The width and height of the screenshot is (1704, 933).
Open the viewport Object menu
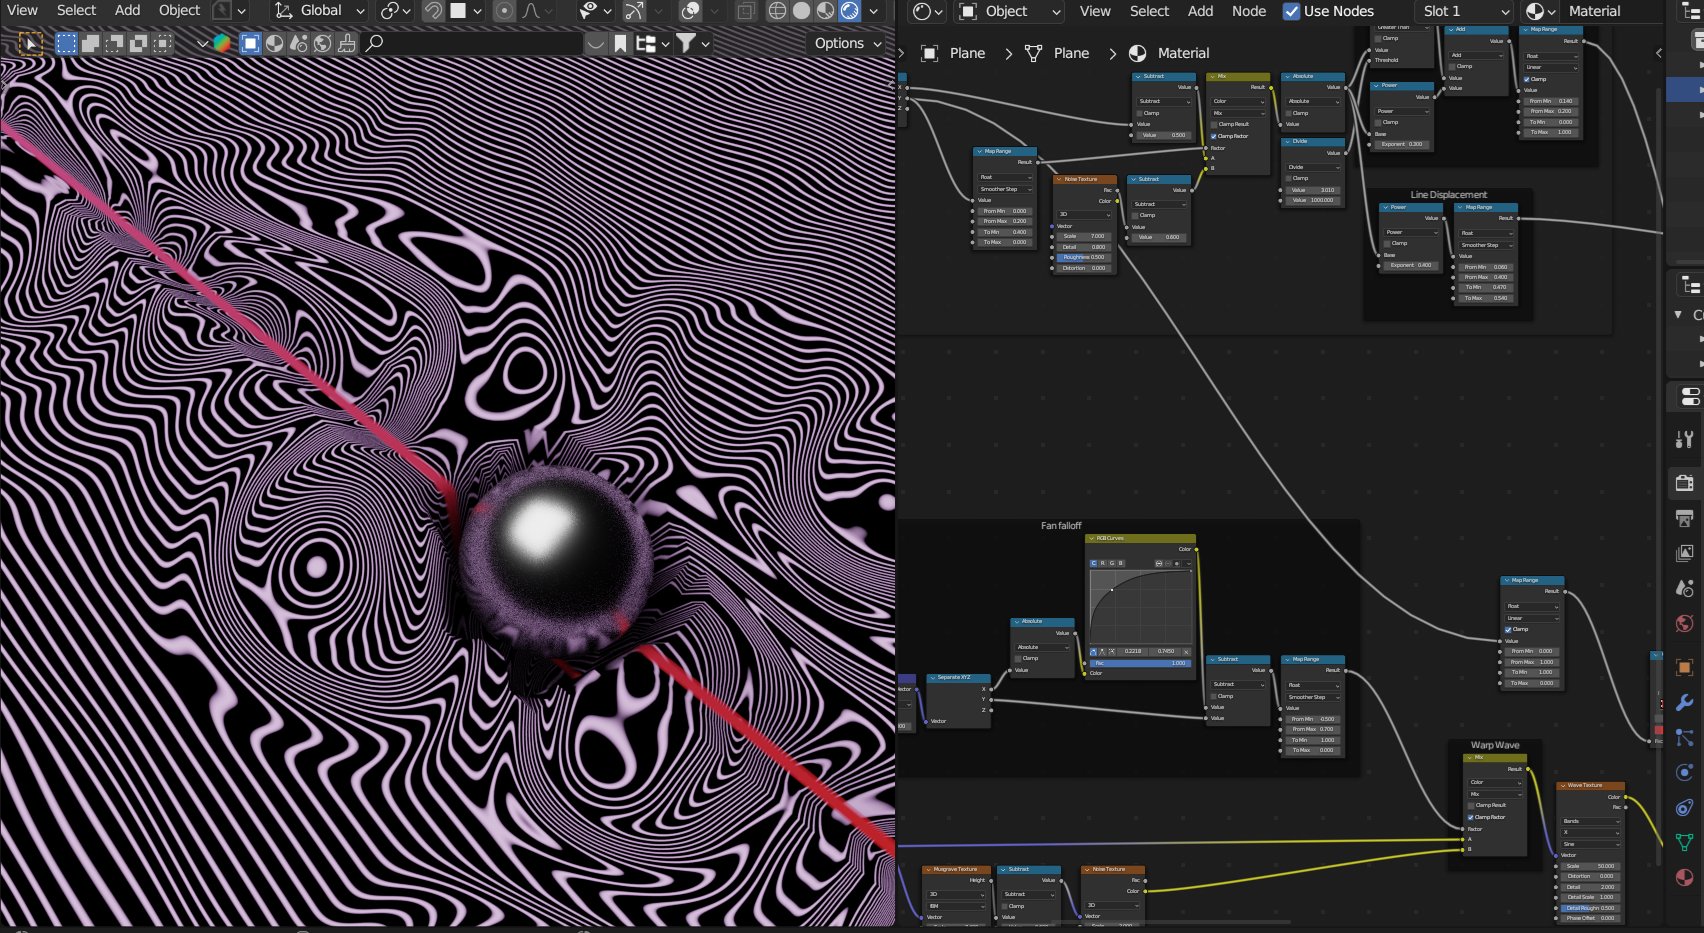pos(180,10)
